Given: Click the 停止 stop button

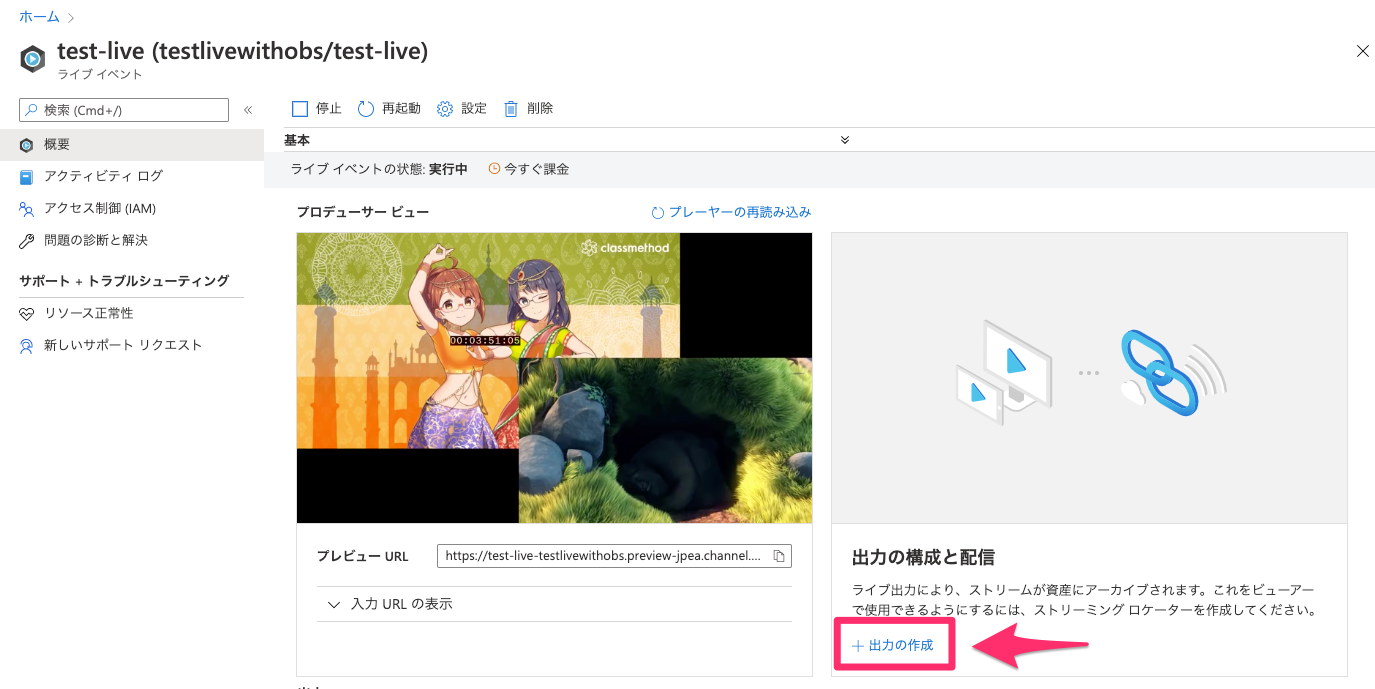Looking at the screenshot, I should 316,108.
